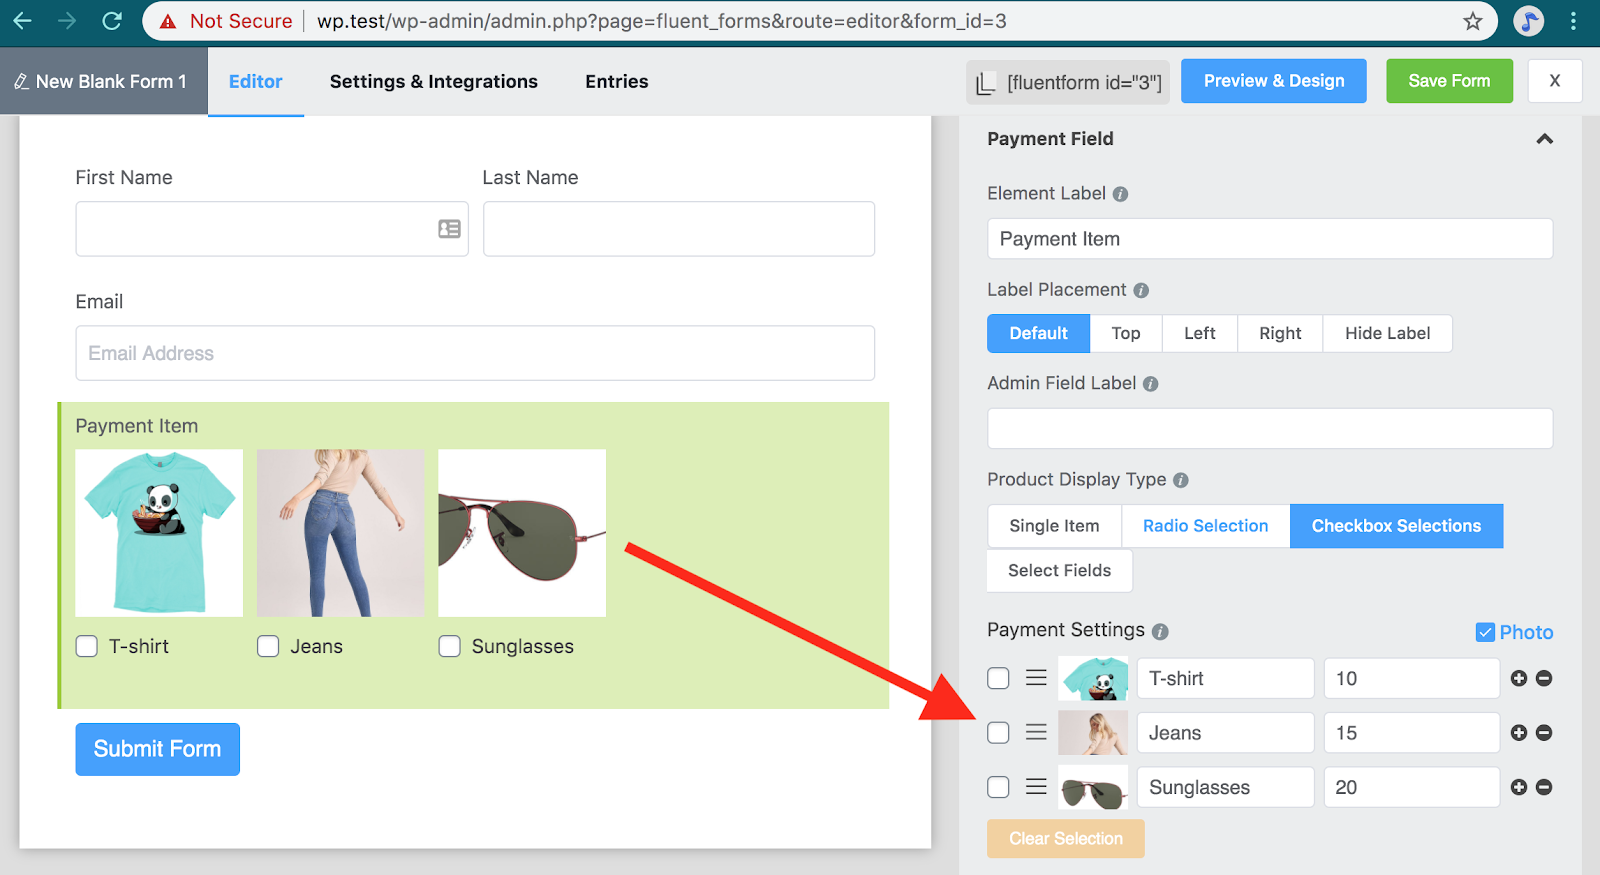Click the browser address bar URL
The image size is (1600, 875).
click(662, 21)
